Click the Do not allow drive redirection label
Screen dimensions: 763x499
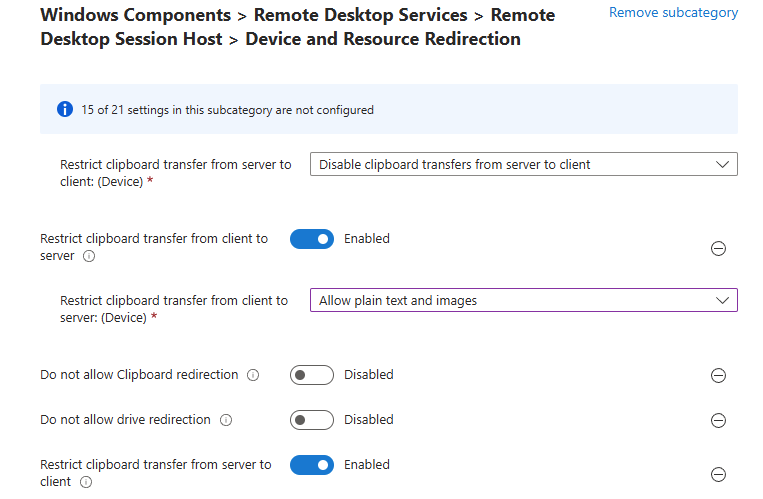(125, 420)
